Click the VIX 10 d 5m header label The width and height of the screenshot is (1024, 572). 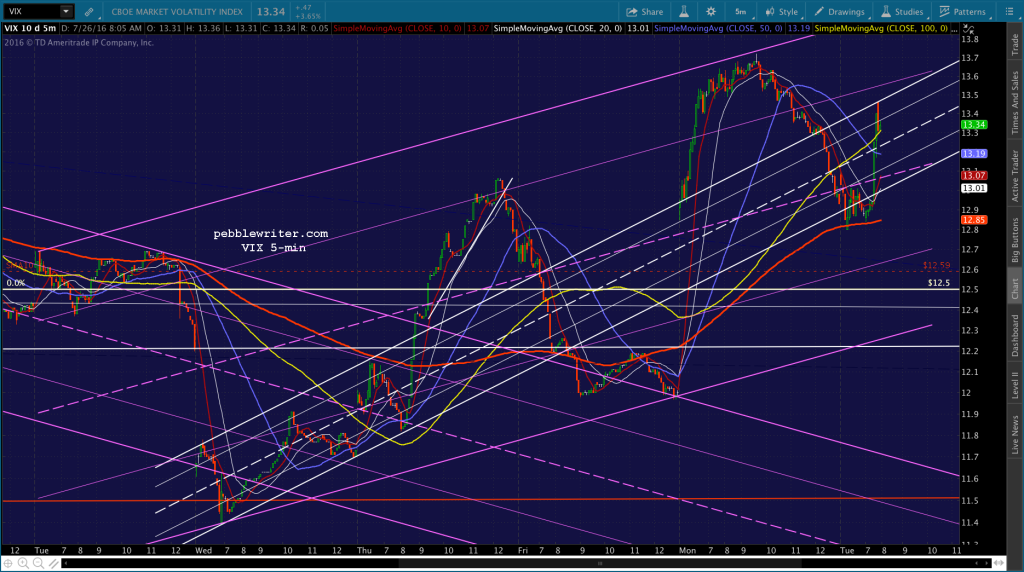coord(30,29)
